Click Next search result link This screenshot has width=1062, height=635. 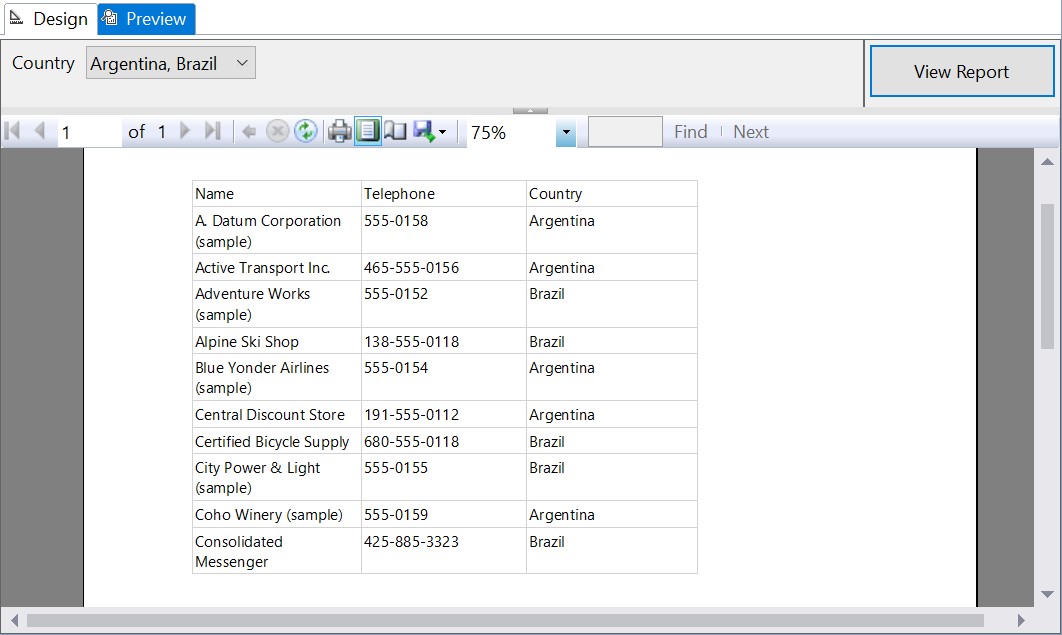750,132
